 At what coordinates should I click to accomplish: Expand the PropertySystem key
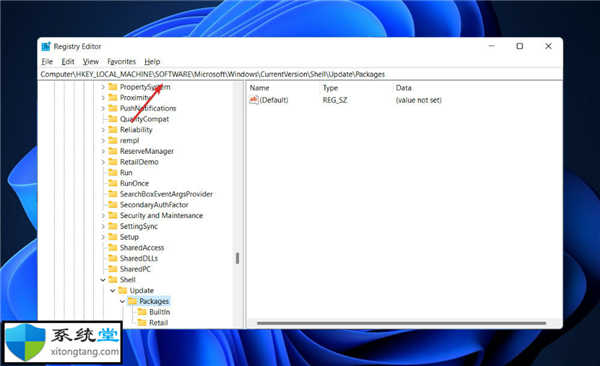coord(103,87)
